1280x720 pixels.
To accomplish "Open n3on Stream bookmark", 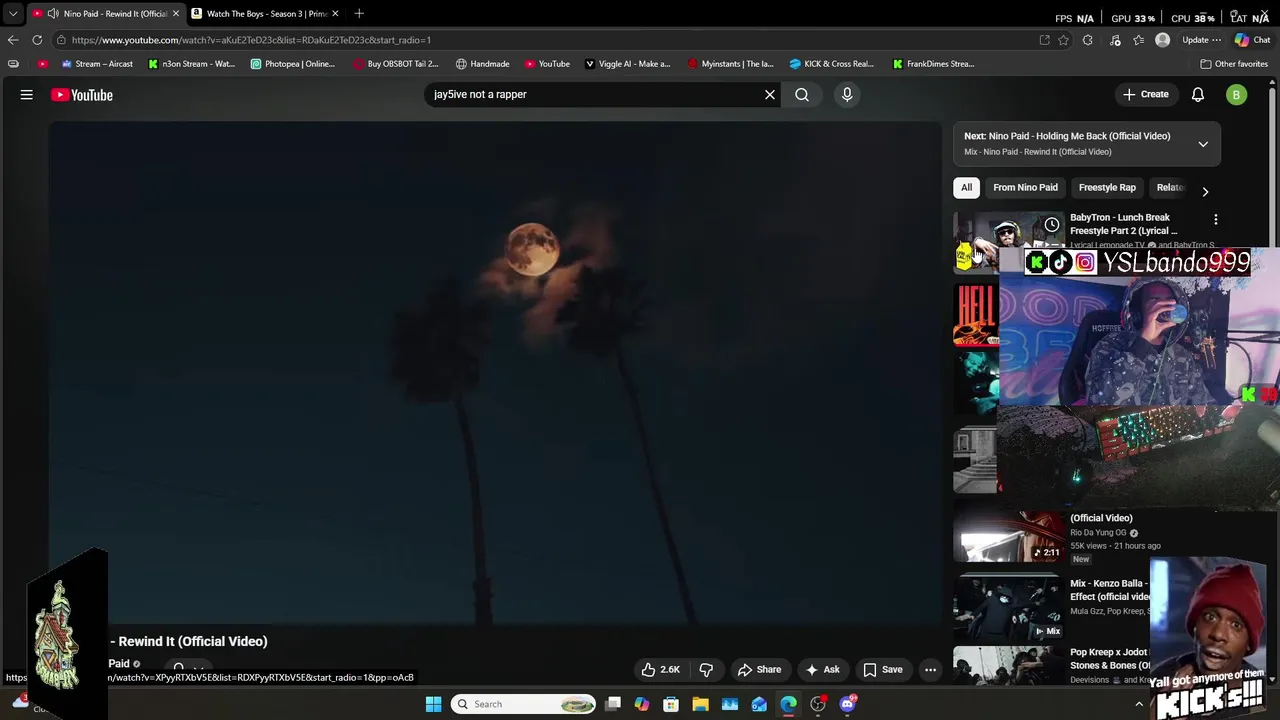I will 191,64.
